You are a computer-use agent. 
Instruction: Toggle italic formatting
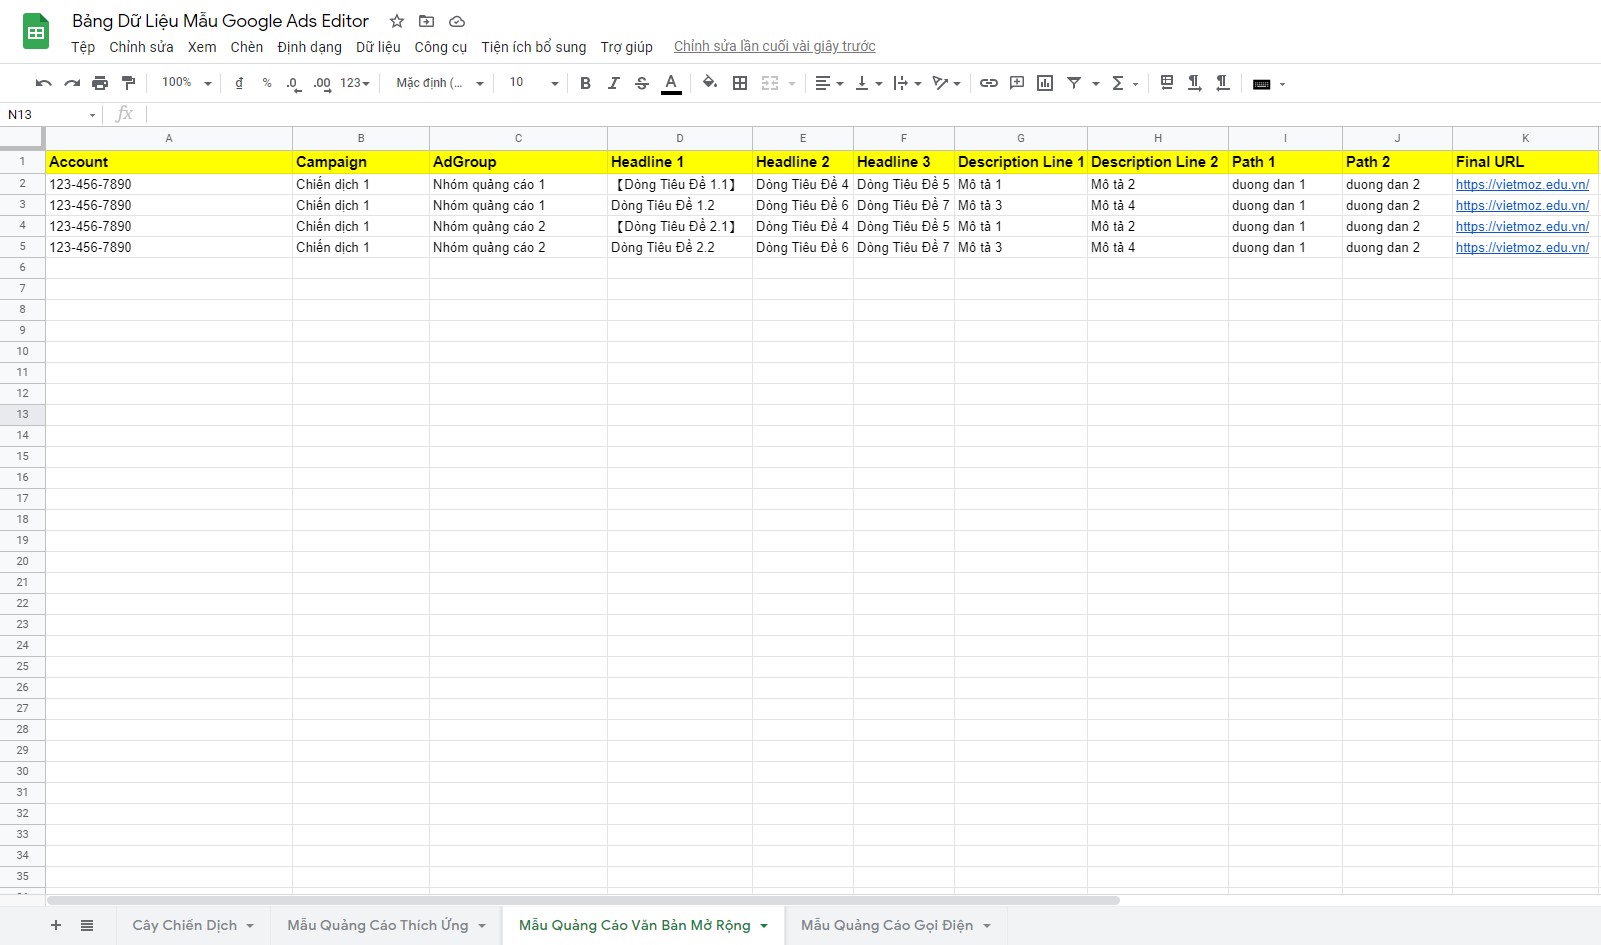pyautogui.click(x=613, y=83)
